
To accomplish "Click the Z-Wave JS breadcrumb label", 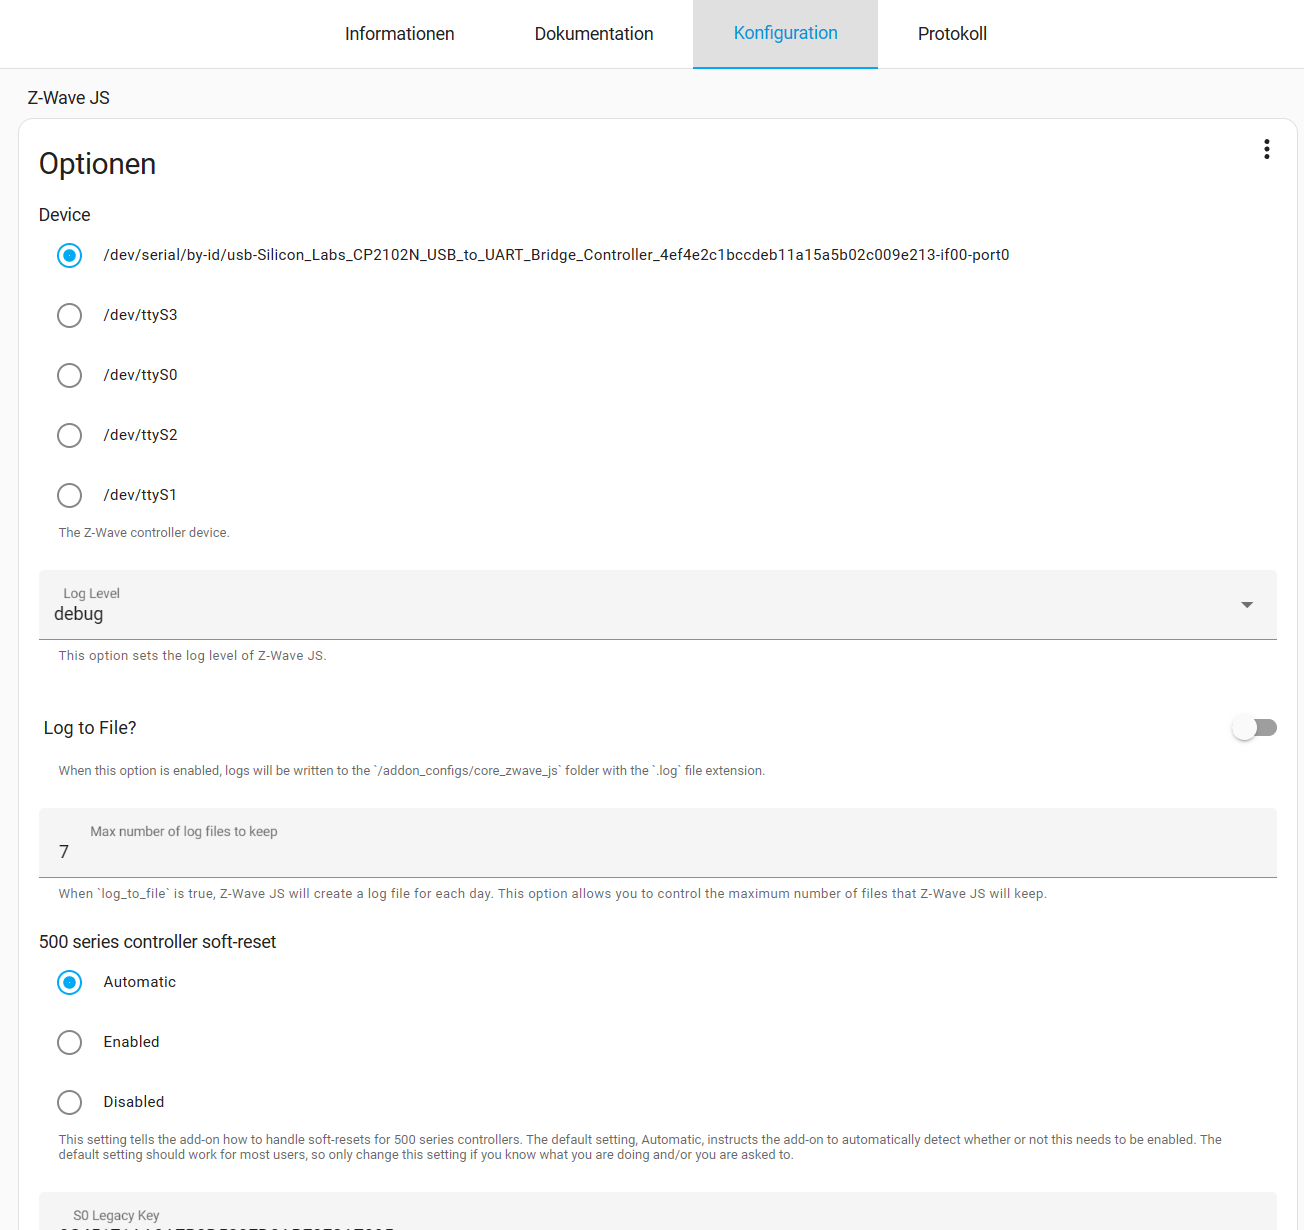I will coord(68,97).
